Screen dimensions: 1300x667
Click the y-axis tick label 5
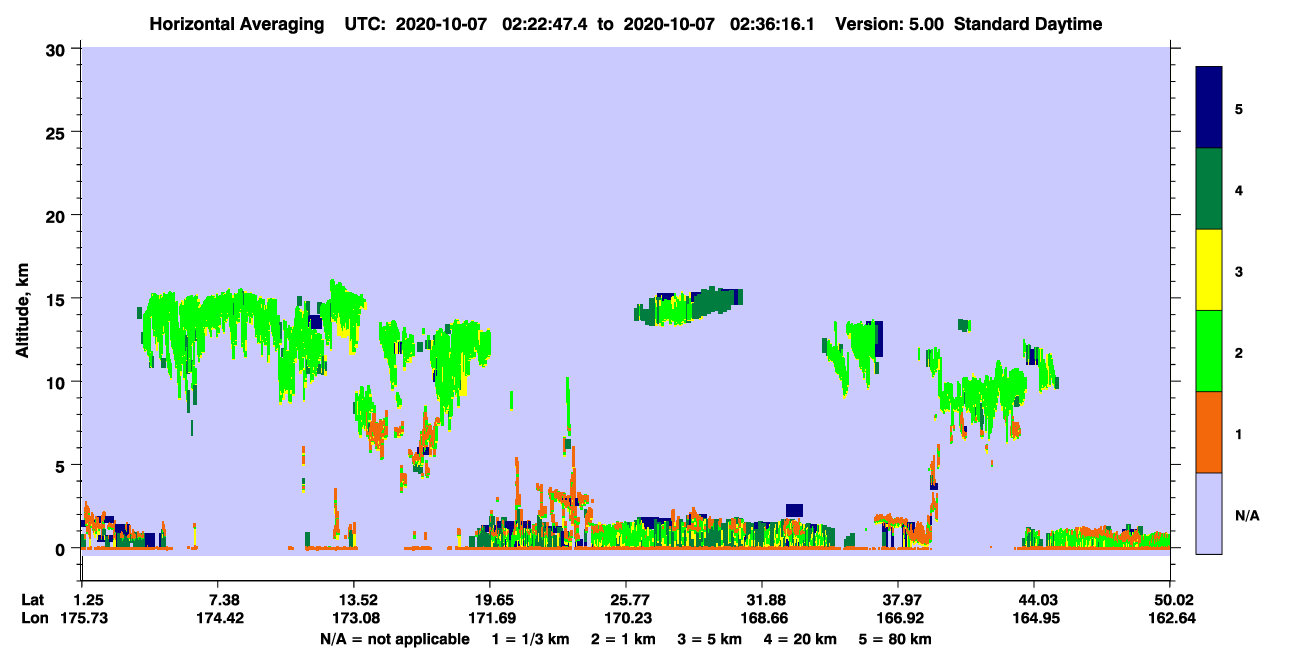point(63,465)
